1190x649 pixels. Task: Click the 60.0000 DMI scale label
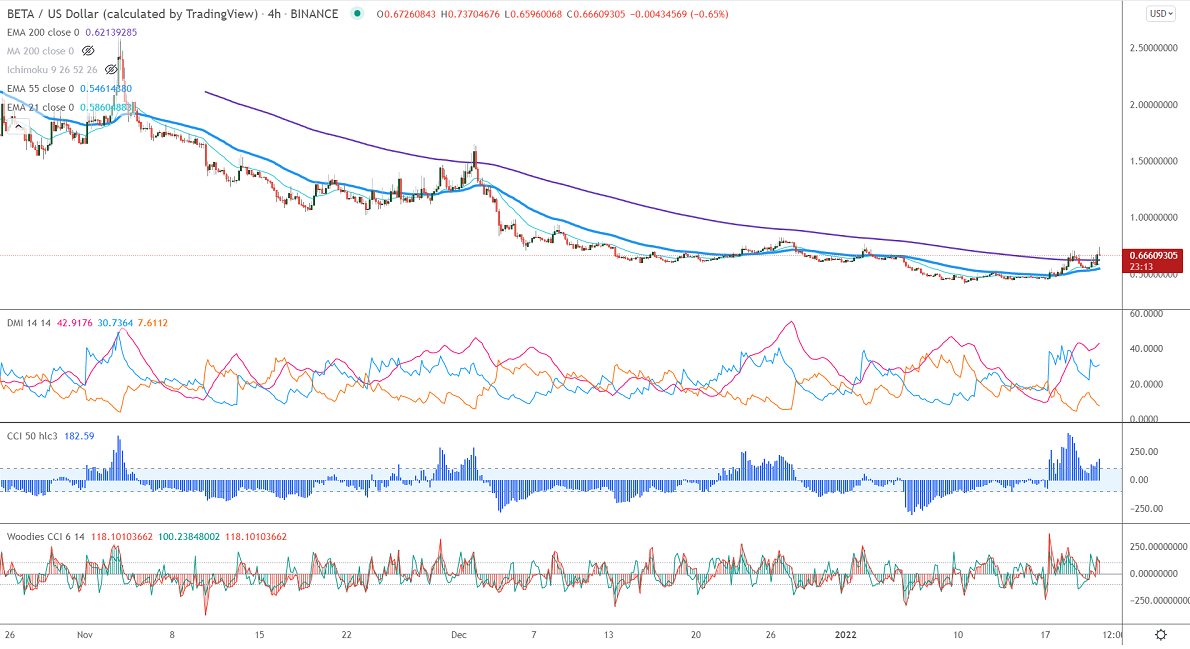point(1147,313)
